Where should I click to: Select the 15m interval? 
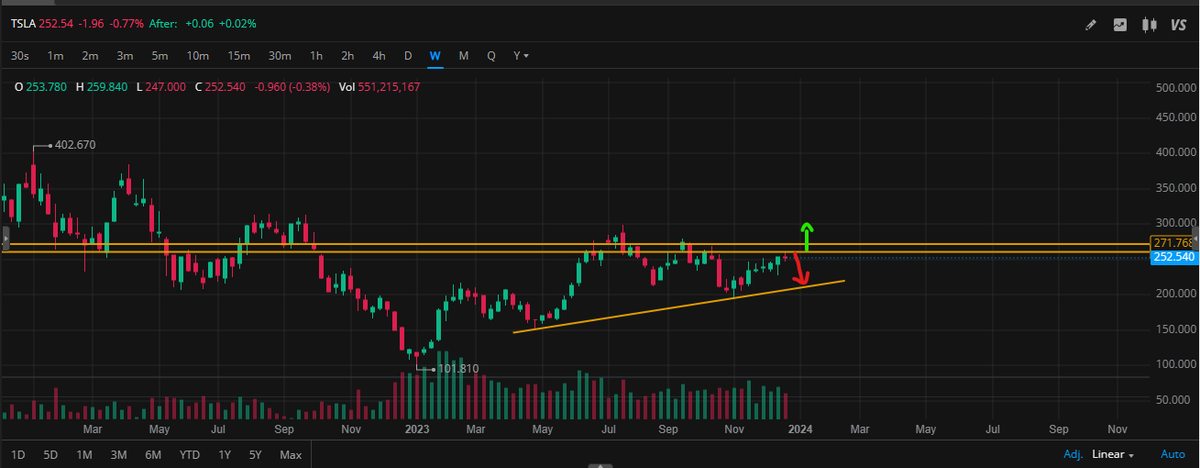[238, 55]
